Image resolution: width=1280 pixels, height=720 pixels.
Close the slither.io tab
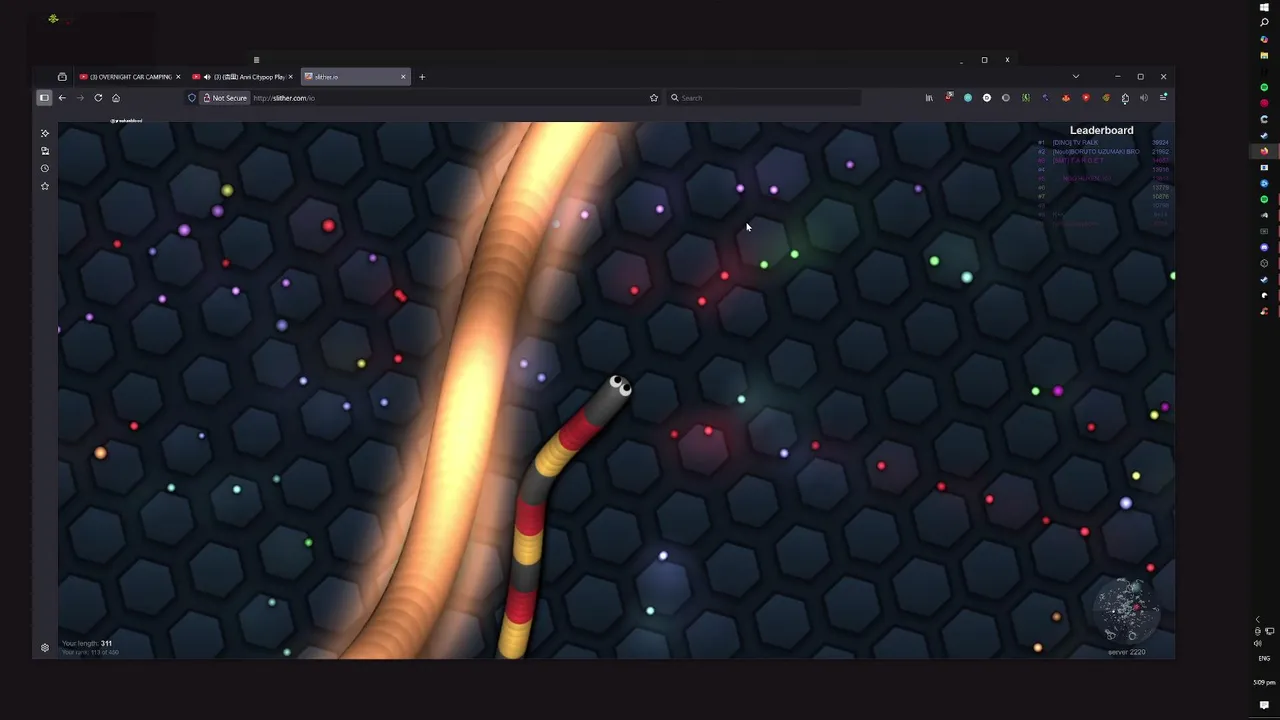403,77
